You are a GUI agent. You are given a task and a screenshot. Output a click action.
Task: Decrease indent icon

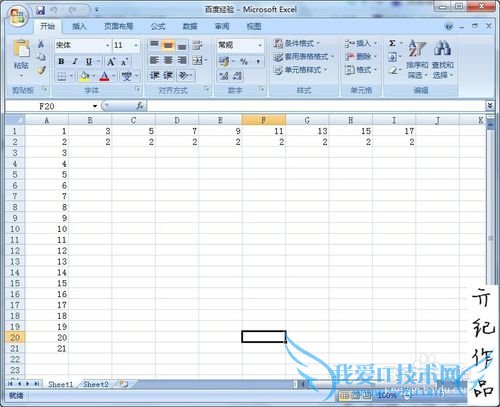(x=154, y=76)
